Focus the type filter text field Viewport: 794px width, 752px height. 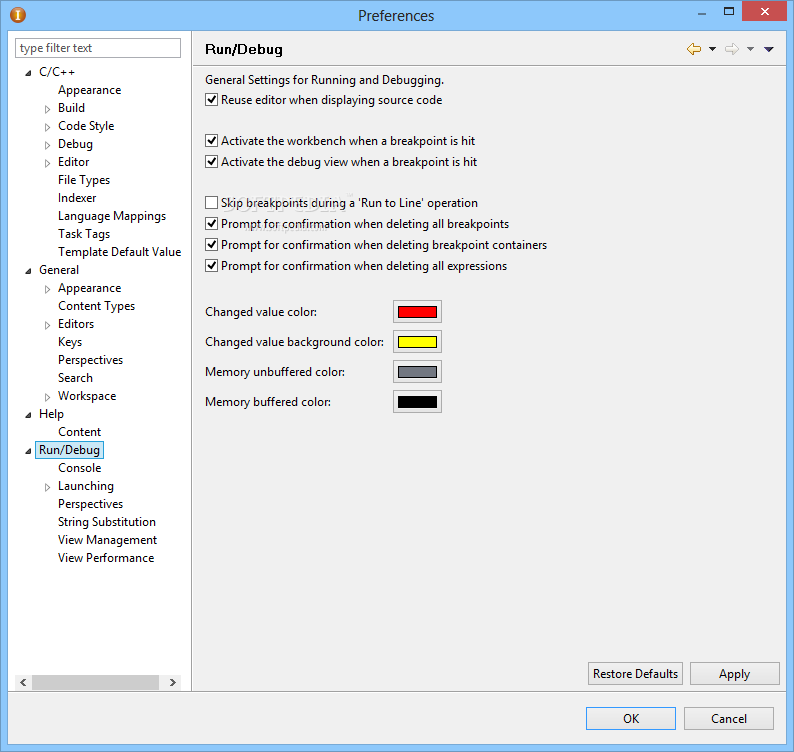click(x=98, y=48)
